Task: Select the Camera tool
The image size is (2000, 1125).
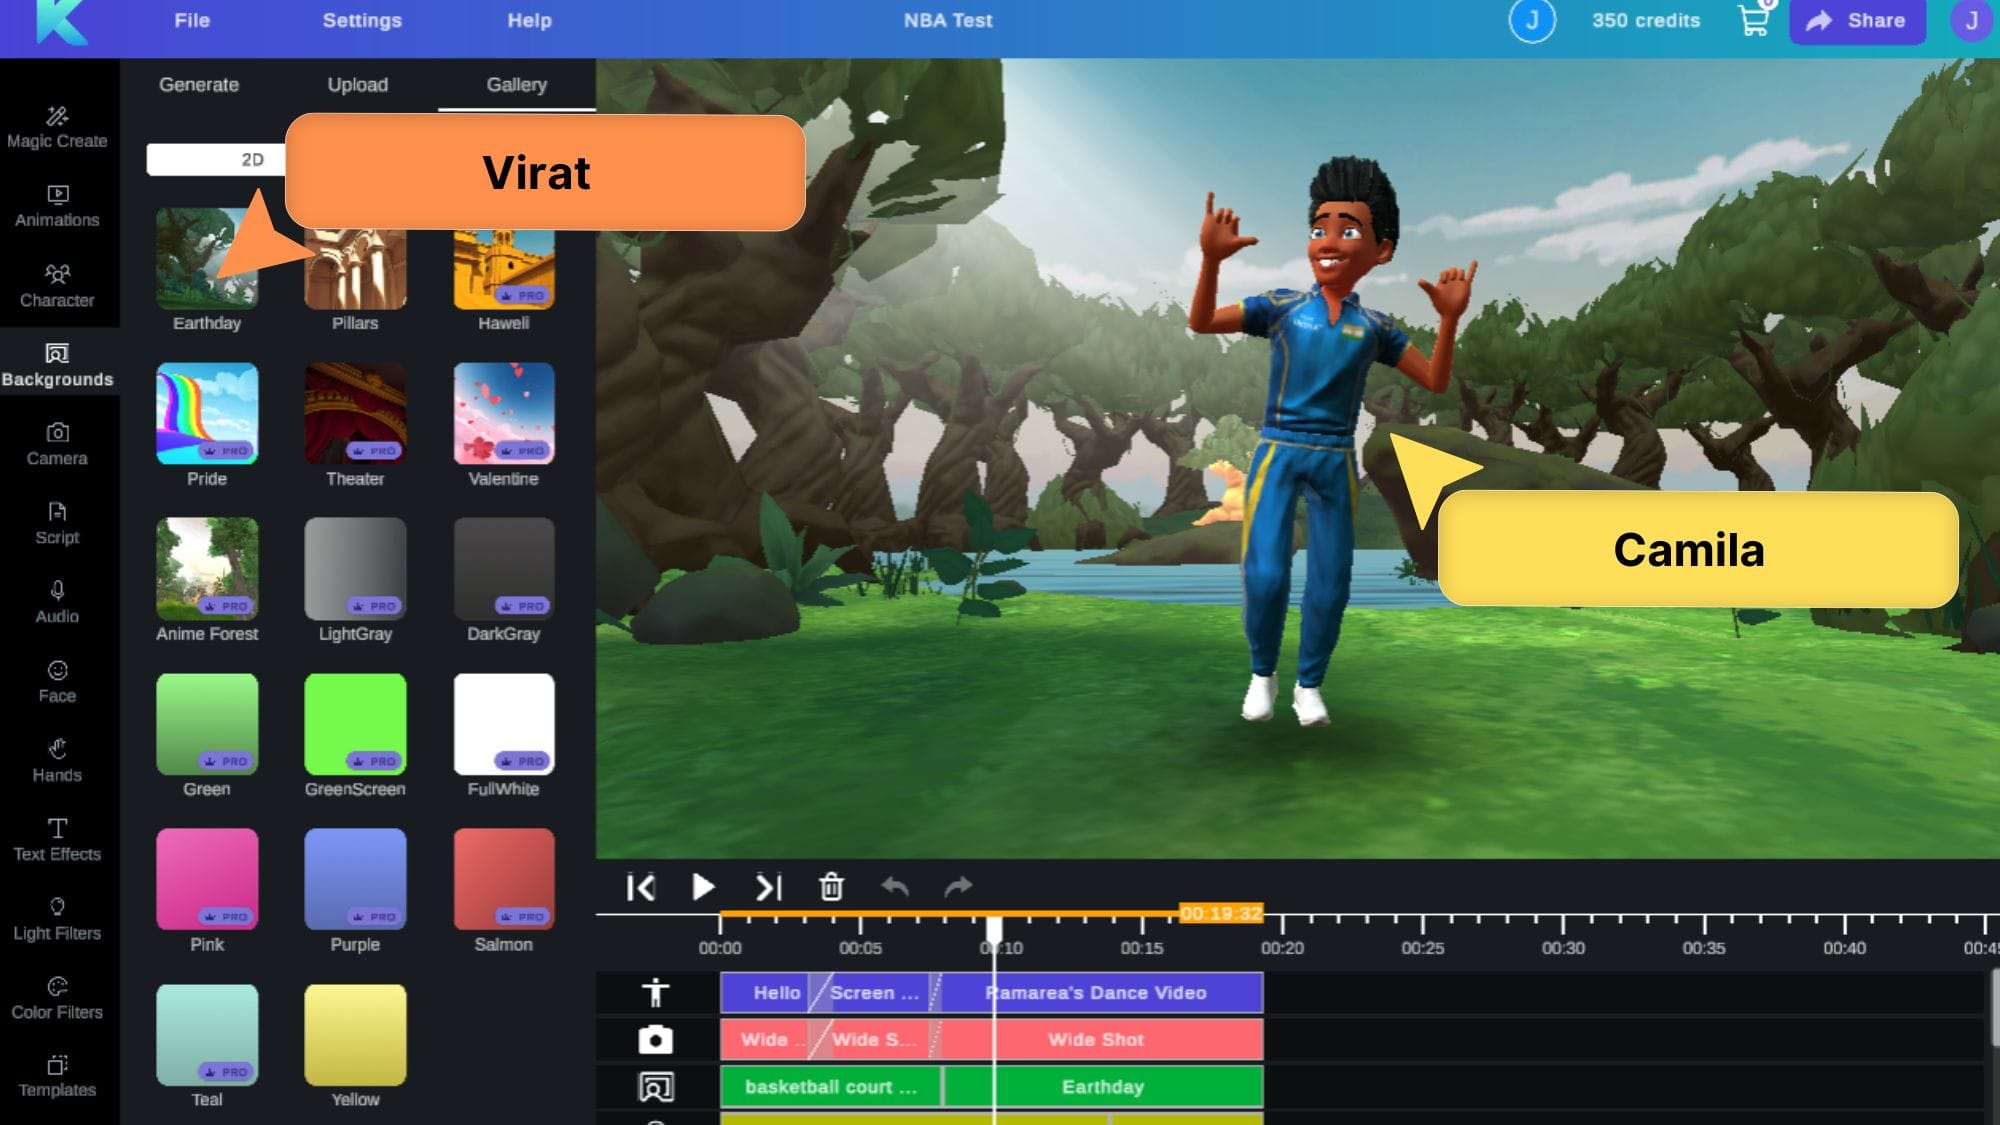Action: pos(56,442)
